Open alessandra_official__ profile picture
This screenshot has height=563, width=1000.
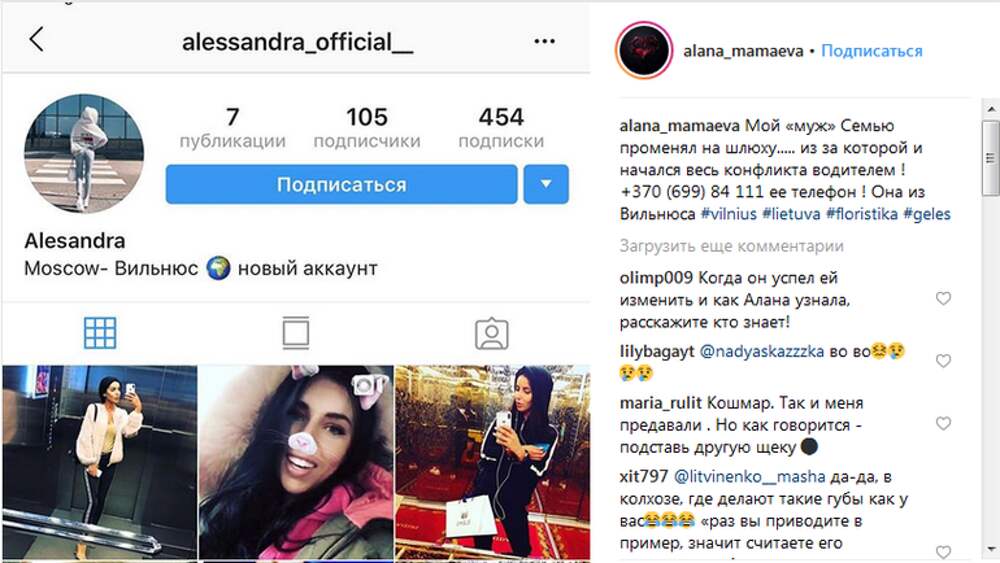(84, 154)
